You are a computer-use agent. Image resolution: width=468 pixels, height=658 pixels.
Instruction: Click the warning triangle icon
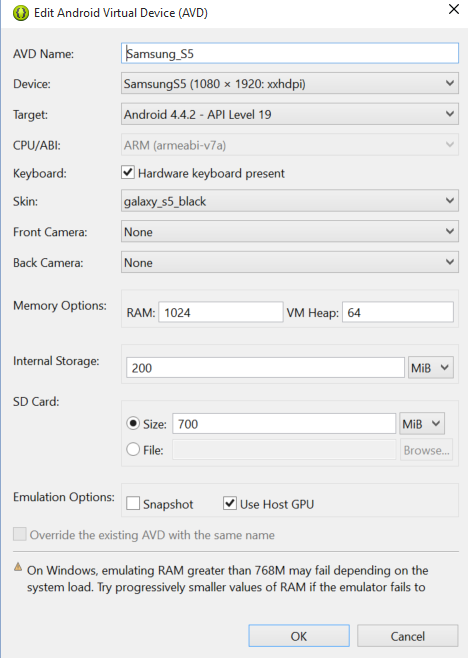point(18,567)
